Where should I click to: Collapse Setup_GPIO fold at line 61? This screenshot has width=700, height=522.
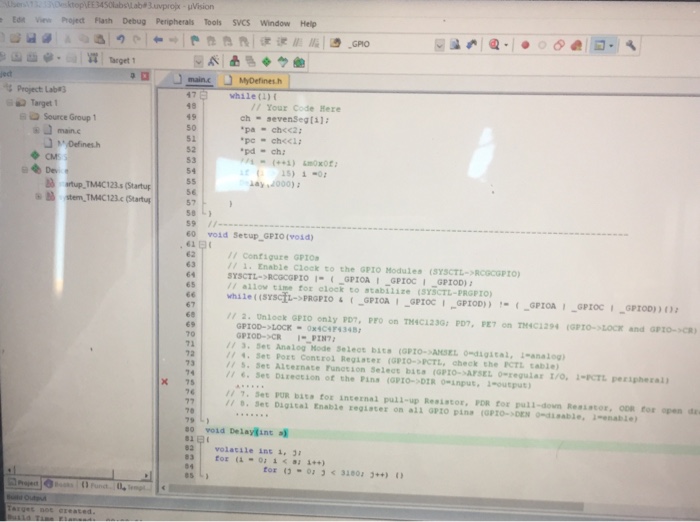point(202,245)
